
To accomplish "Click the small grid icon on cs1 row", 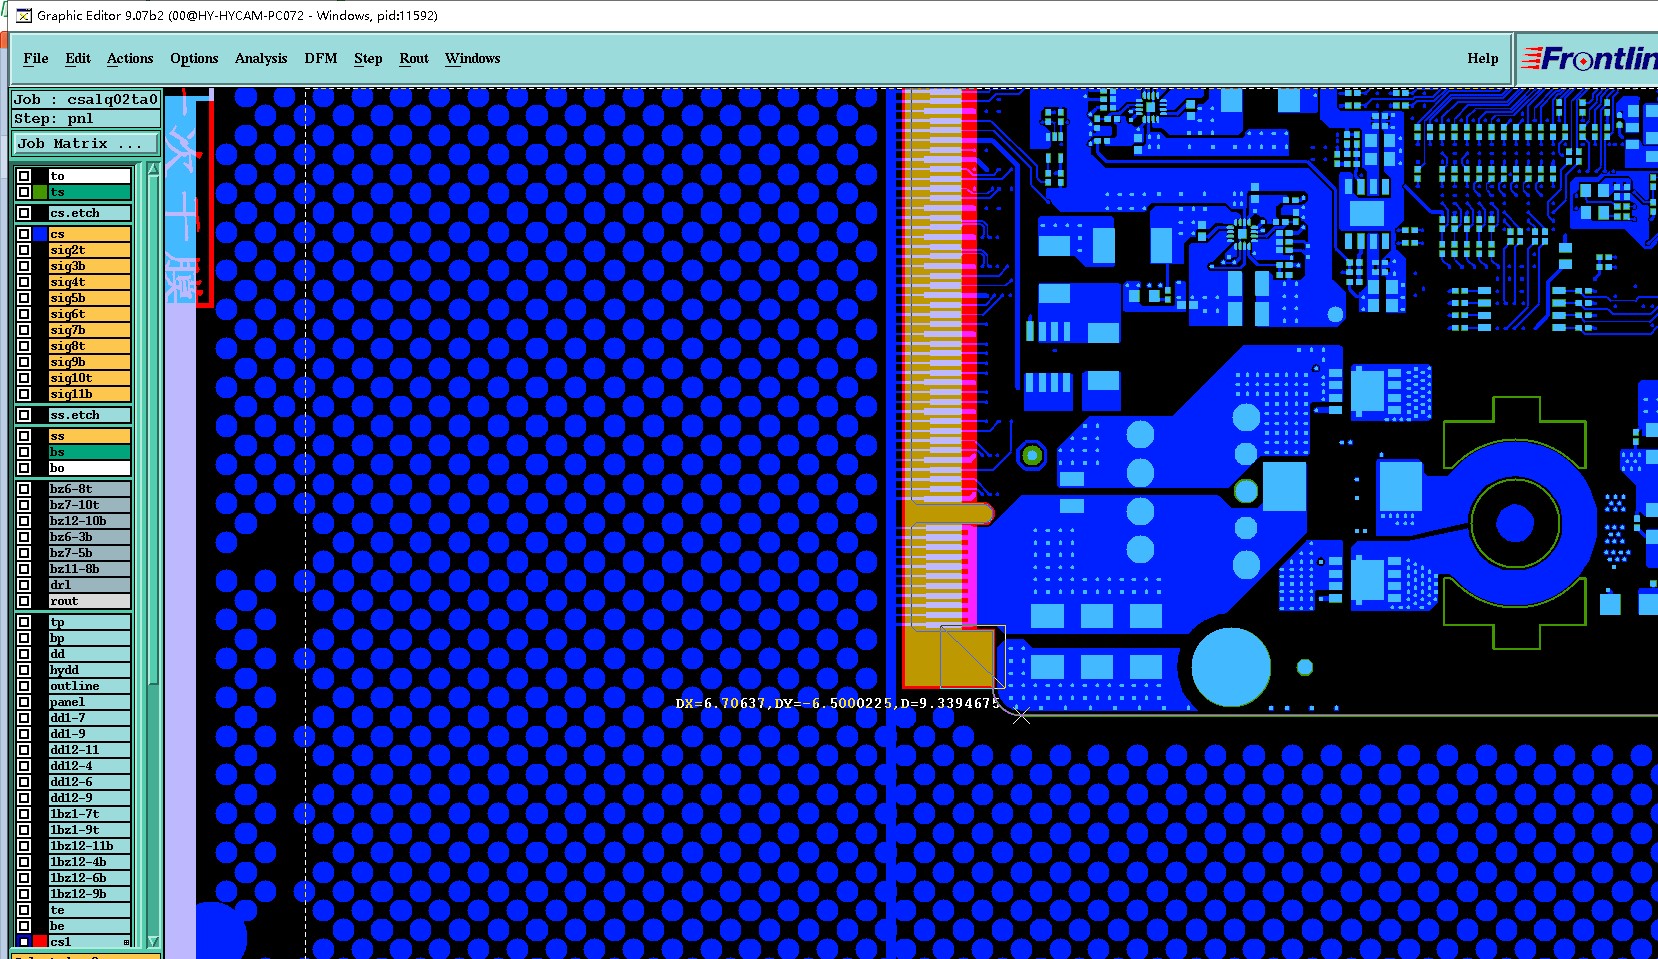I will pos(127,942).
